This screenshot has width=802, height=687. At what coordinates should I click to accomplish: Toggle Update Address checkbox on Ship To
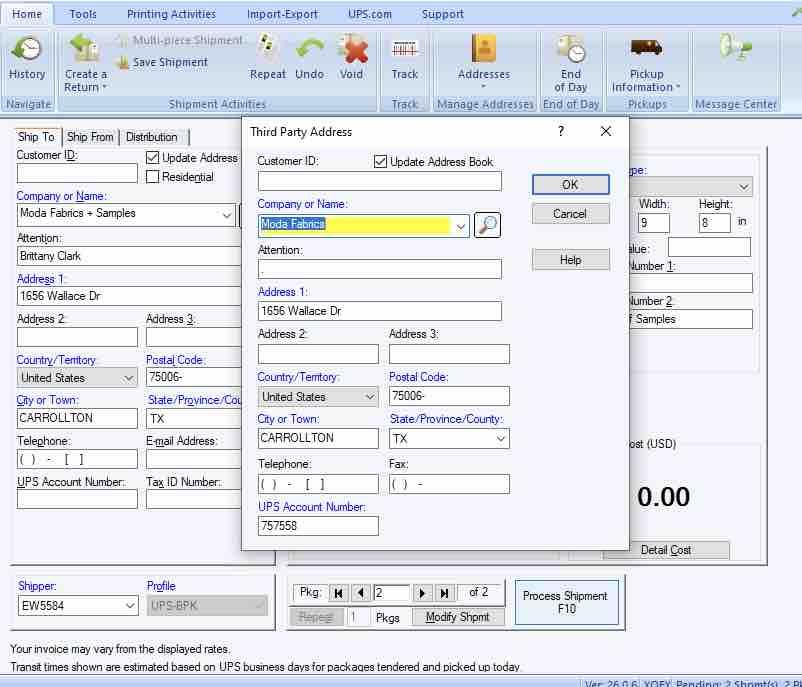tap(153, 158)
